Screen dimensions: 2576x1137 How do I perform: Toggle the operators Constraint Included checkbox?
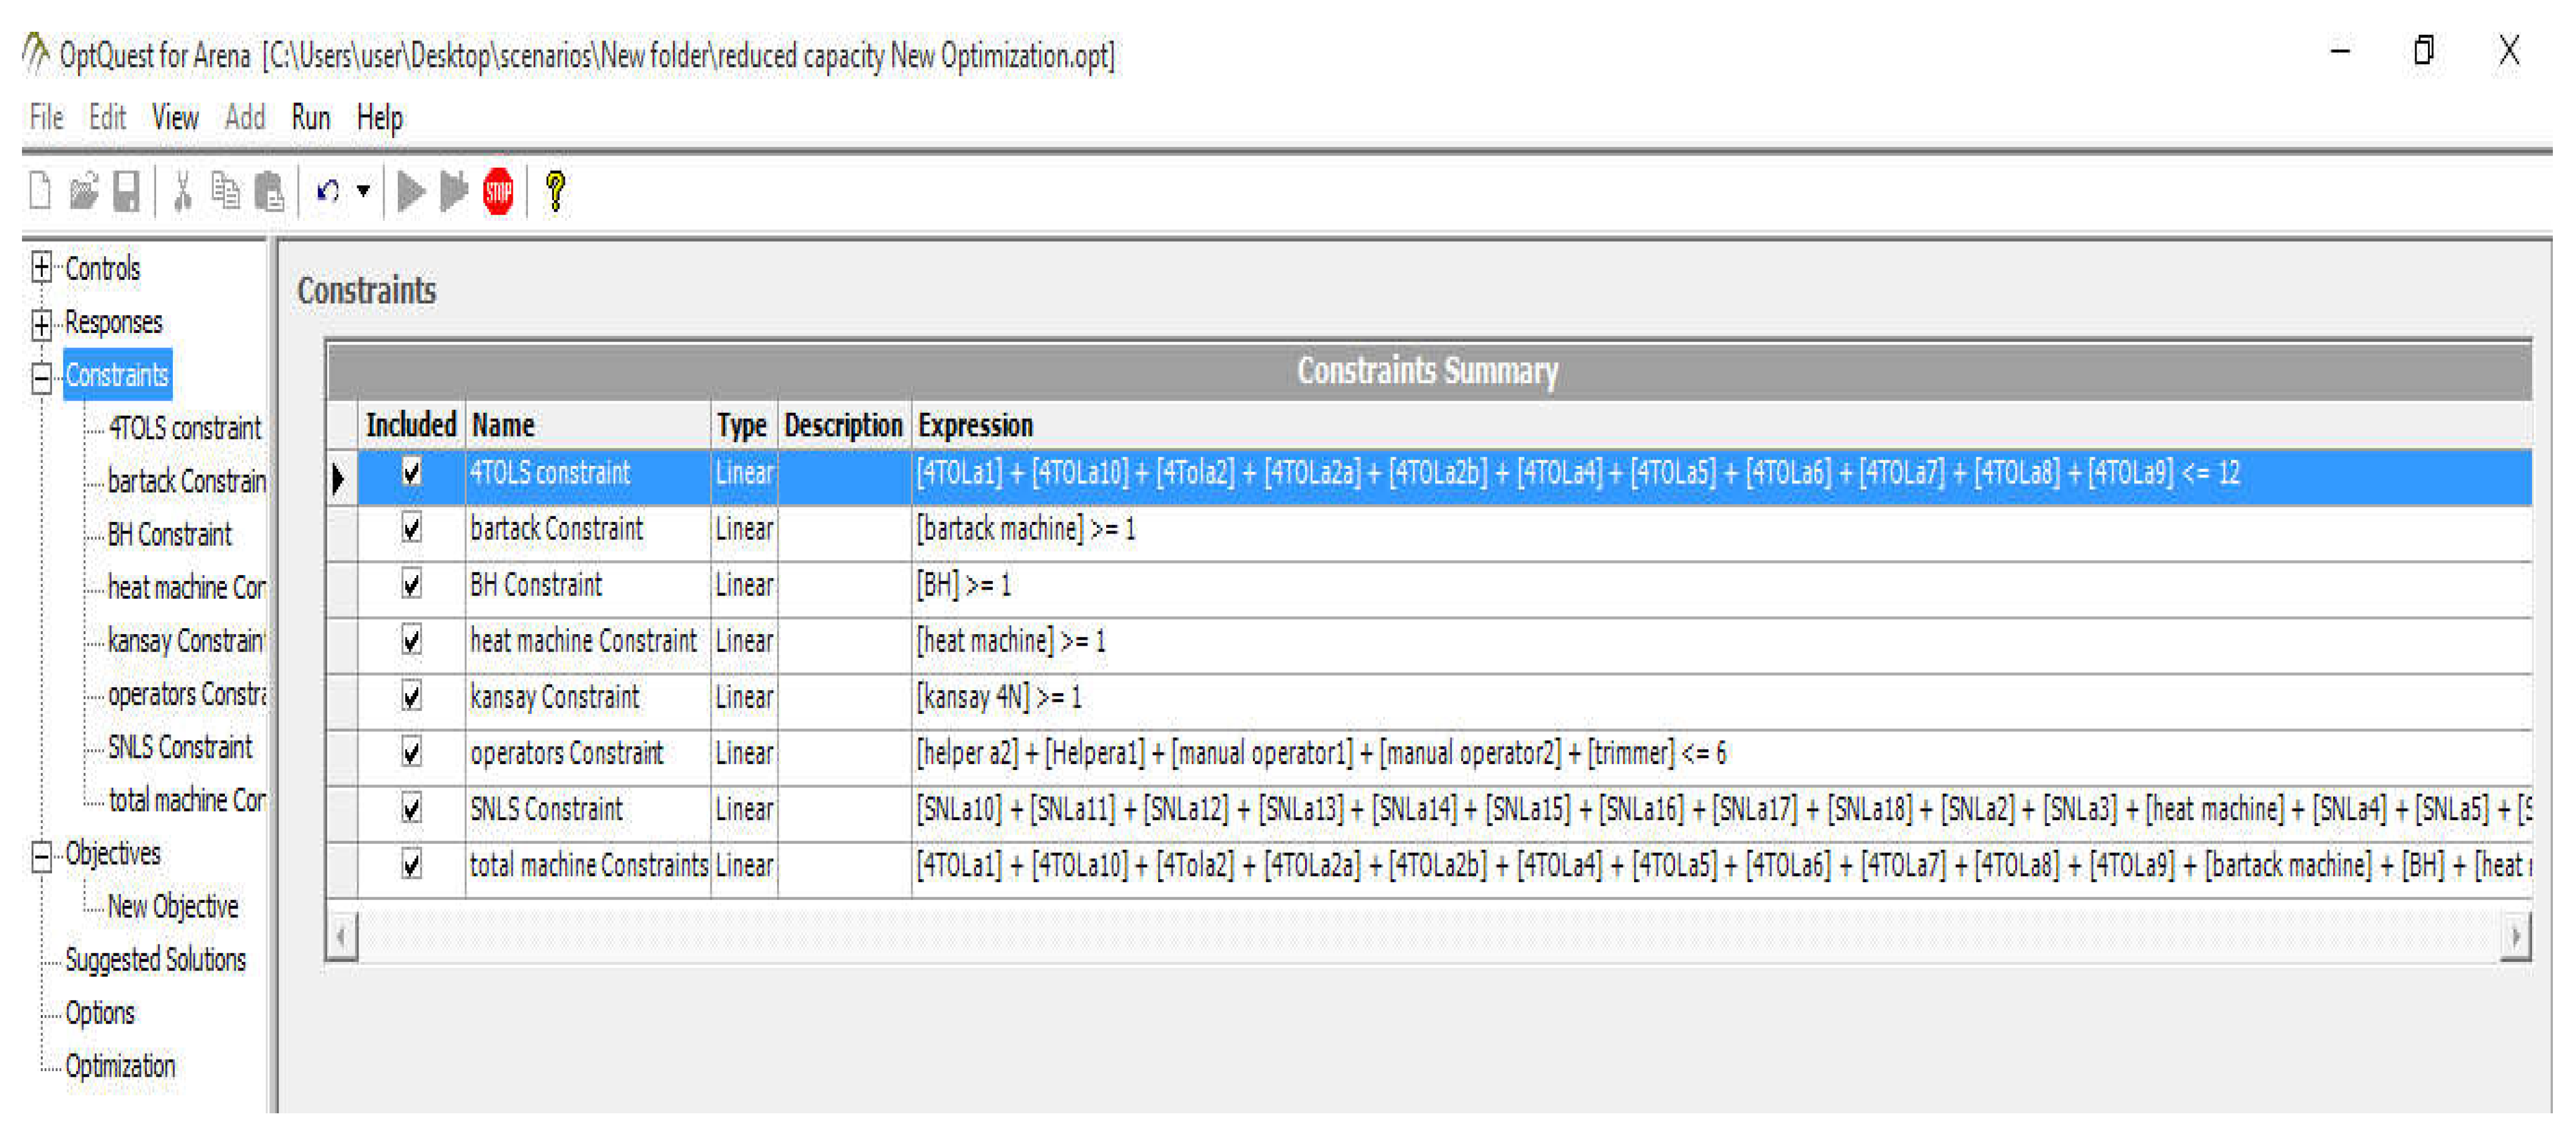pos(411,751)
